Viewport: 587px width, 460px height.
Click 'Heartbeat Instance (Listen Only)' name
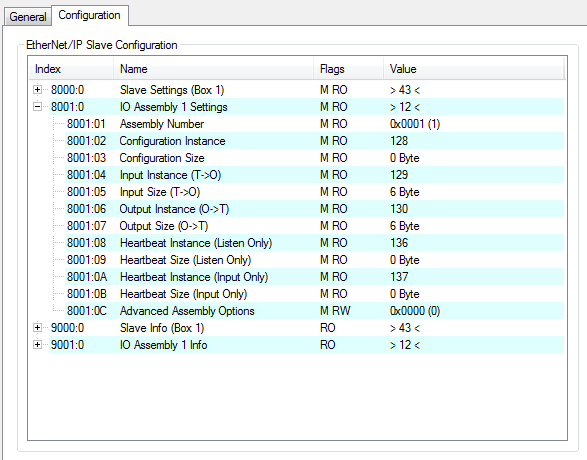[x=196, y=243]
